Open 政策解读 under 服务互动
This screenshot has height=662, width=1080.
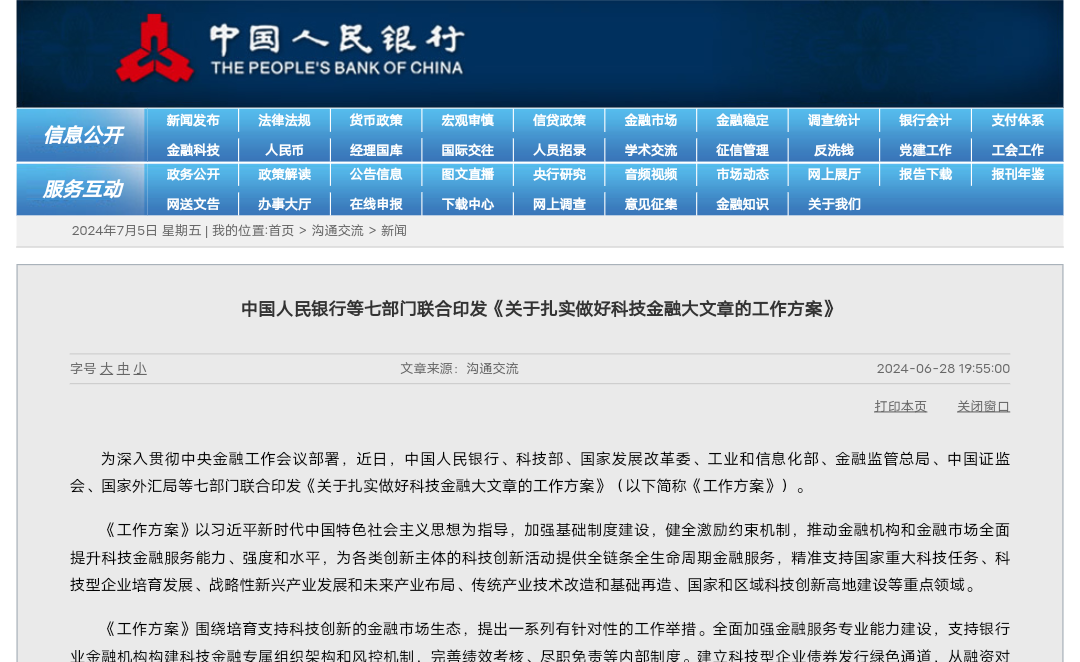coord(284,174)
